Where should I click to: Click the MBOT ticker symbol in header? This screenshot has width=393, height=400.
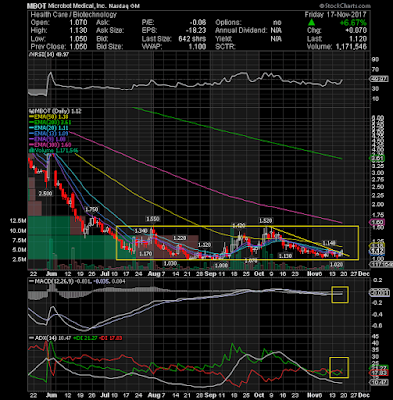pyautogui.click(x=36, y=6)
